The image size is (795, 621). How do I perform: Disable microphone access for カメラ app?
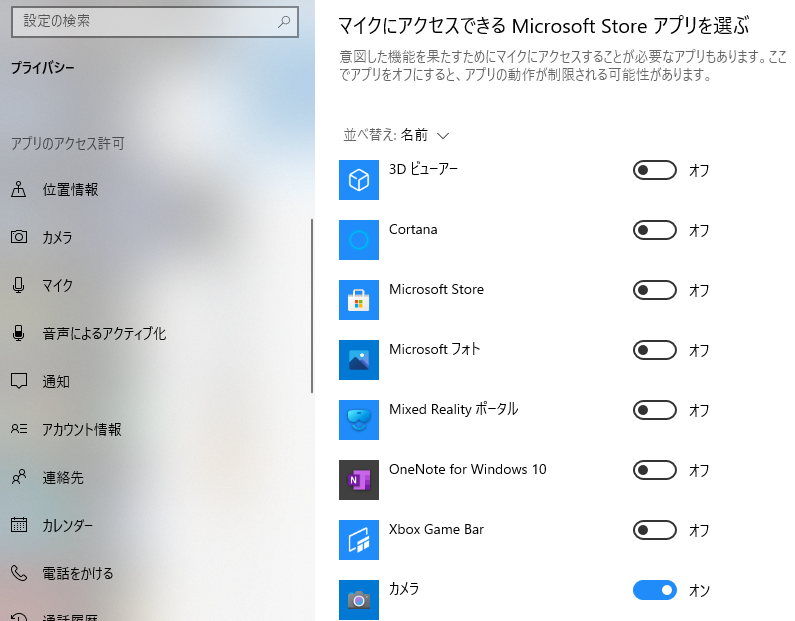[x=655, y=590]
